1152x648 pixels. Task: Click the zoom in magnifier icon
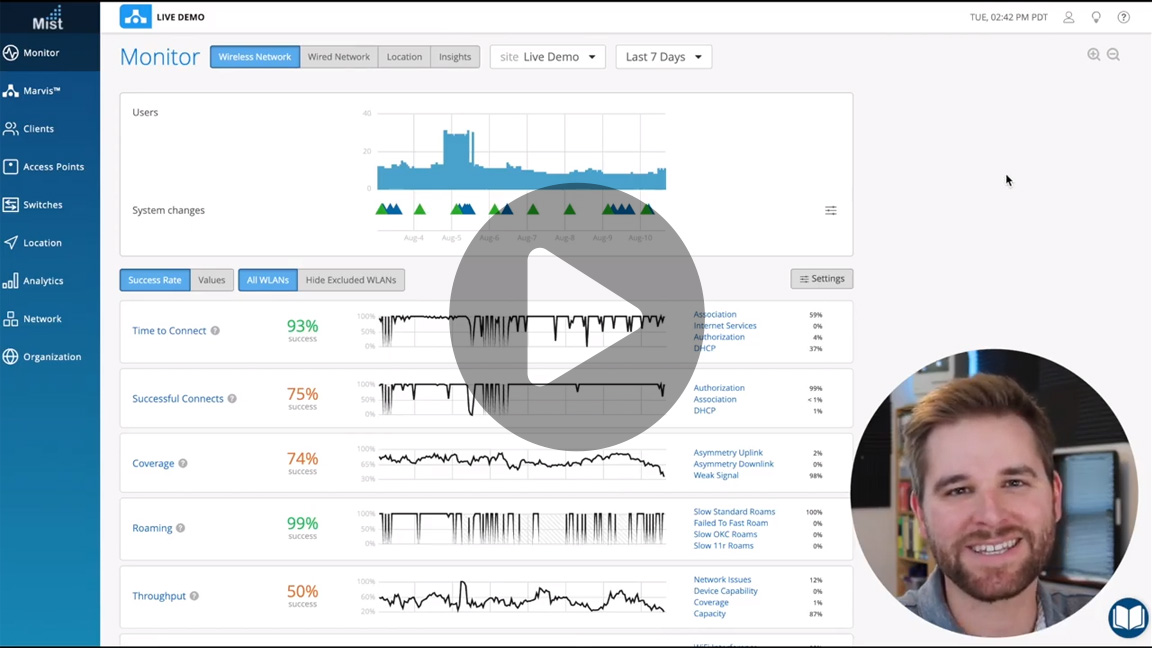tap(1093, 55)
